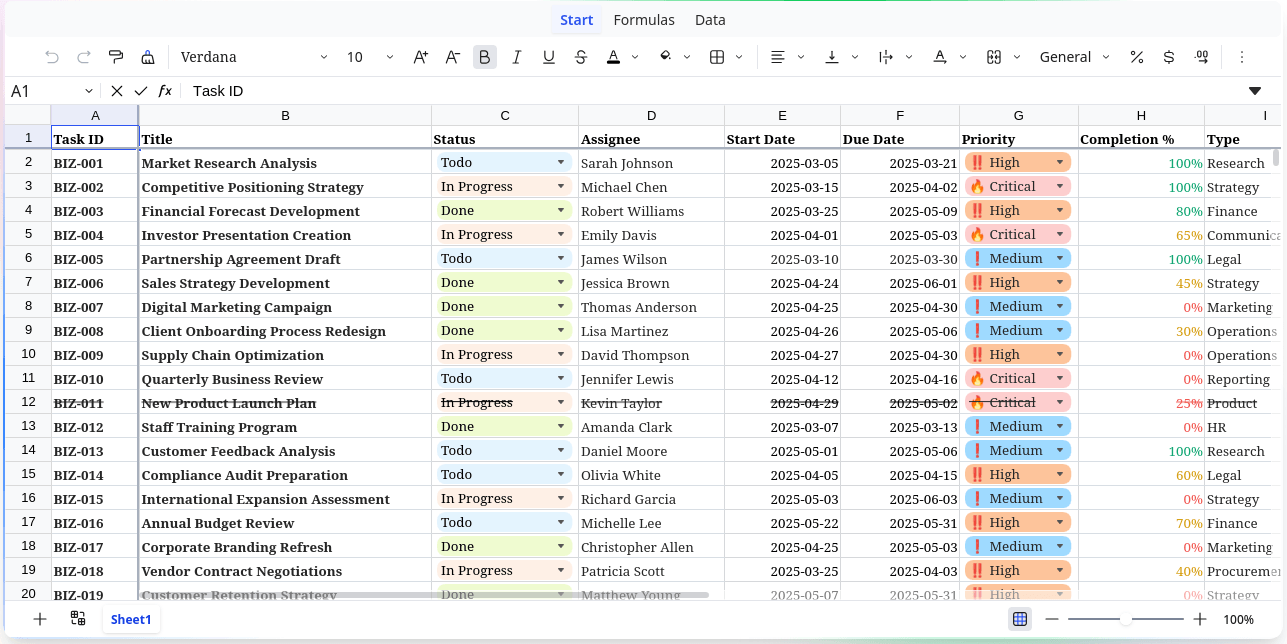
Task: Click the undo button
Action: click(x=52, y=57)
